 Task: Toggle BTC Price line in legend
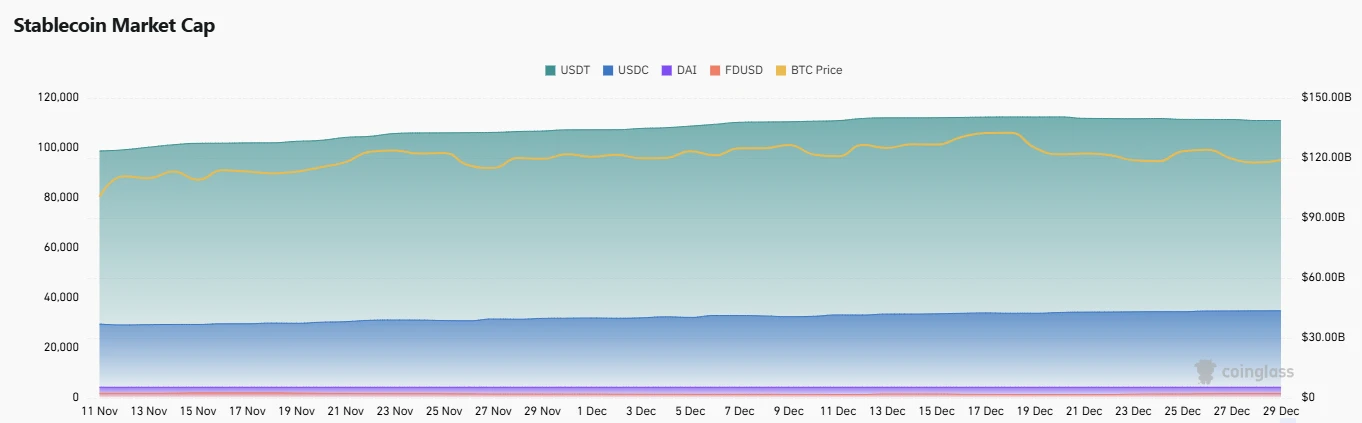tap(816, 70)
